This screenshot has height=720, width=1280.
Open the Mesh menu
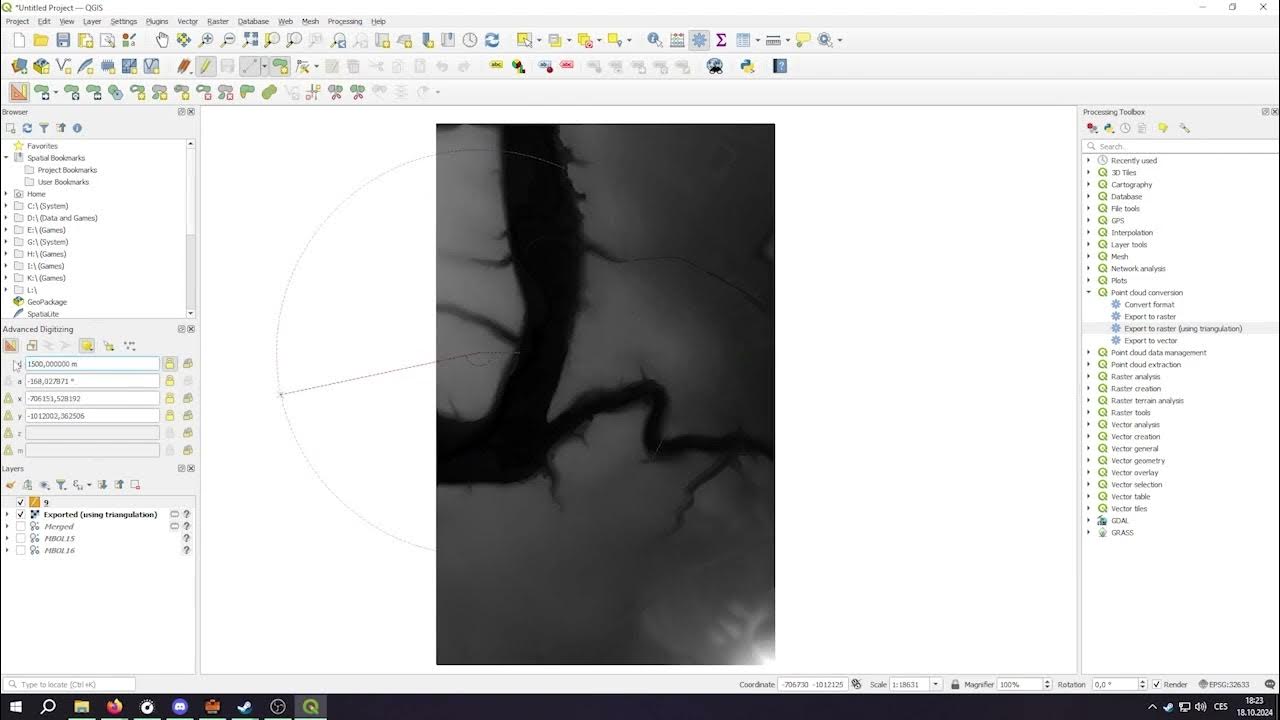click(x=310, y=21)
